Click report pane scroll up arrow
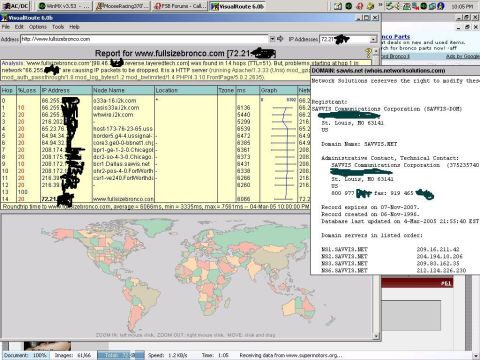Image resolution: width=480 pixels, height=360 pixels. point(376,51)
